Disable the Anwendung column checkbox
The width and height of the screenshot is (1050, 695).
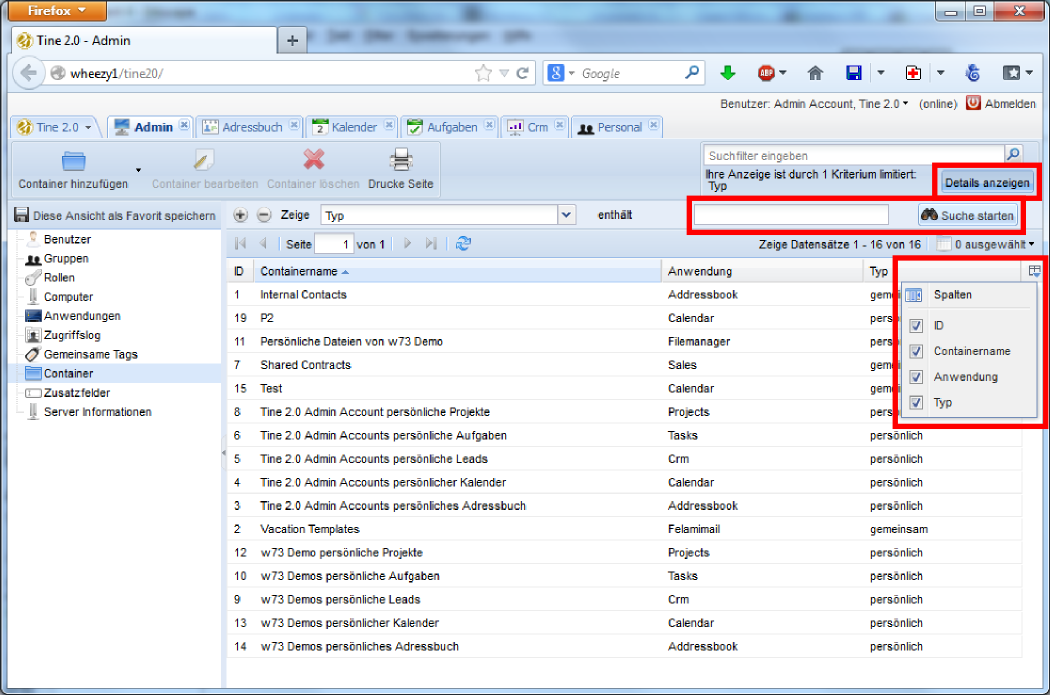pyautogui.click(x=916, y=378)
